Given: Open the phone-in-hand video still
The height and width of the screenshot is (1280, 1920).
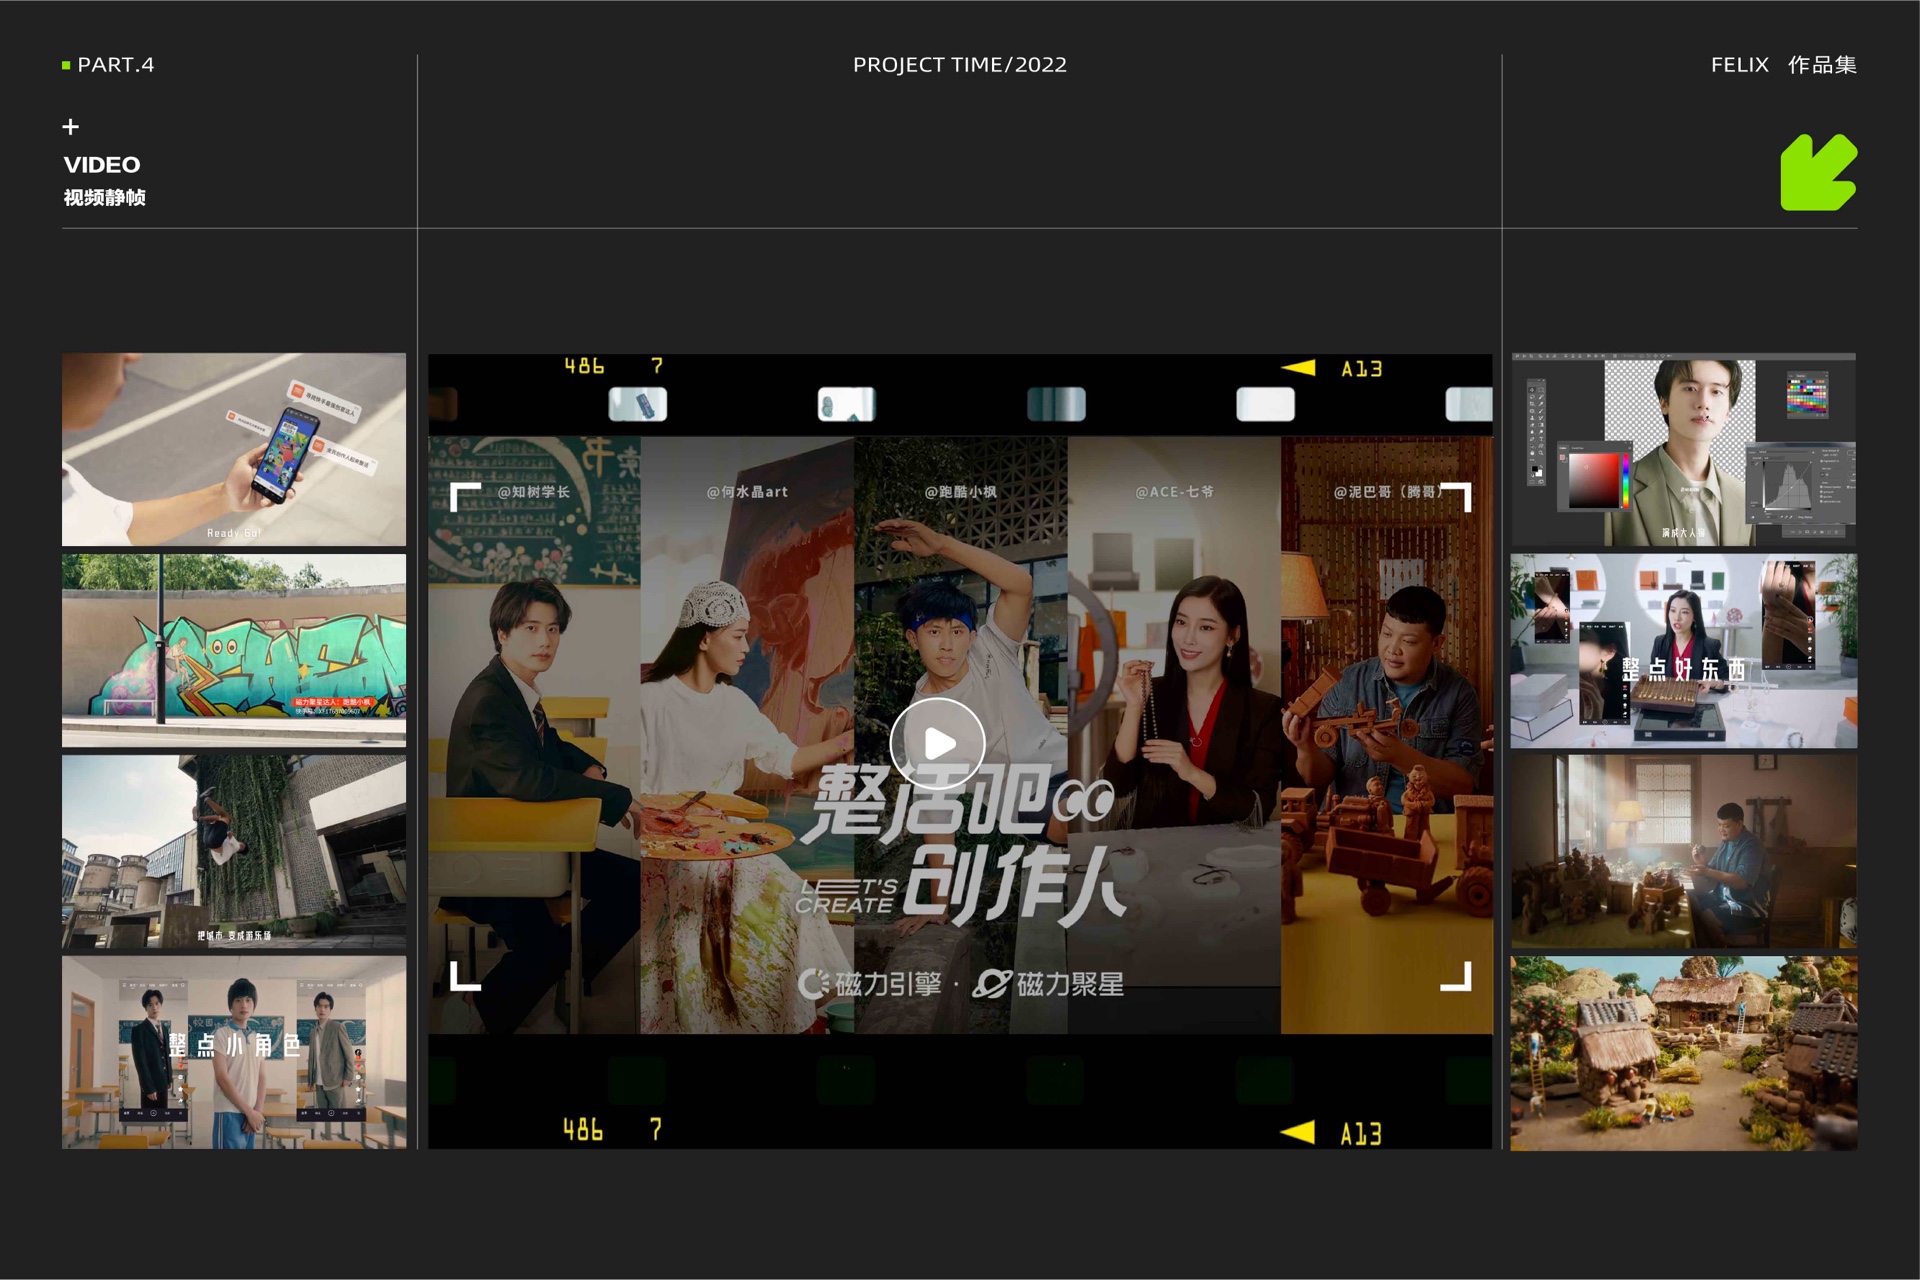Looking at the screenshot, I should [x=234, y=449].
